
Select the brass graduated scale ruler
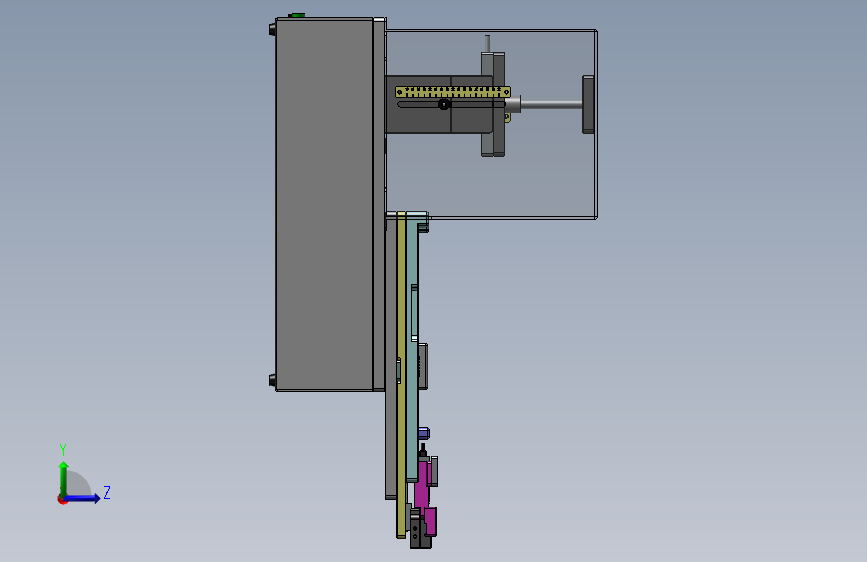click(x=452, y=92)
